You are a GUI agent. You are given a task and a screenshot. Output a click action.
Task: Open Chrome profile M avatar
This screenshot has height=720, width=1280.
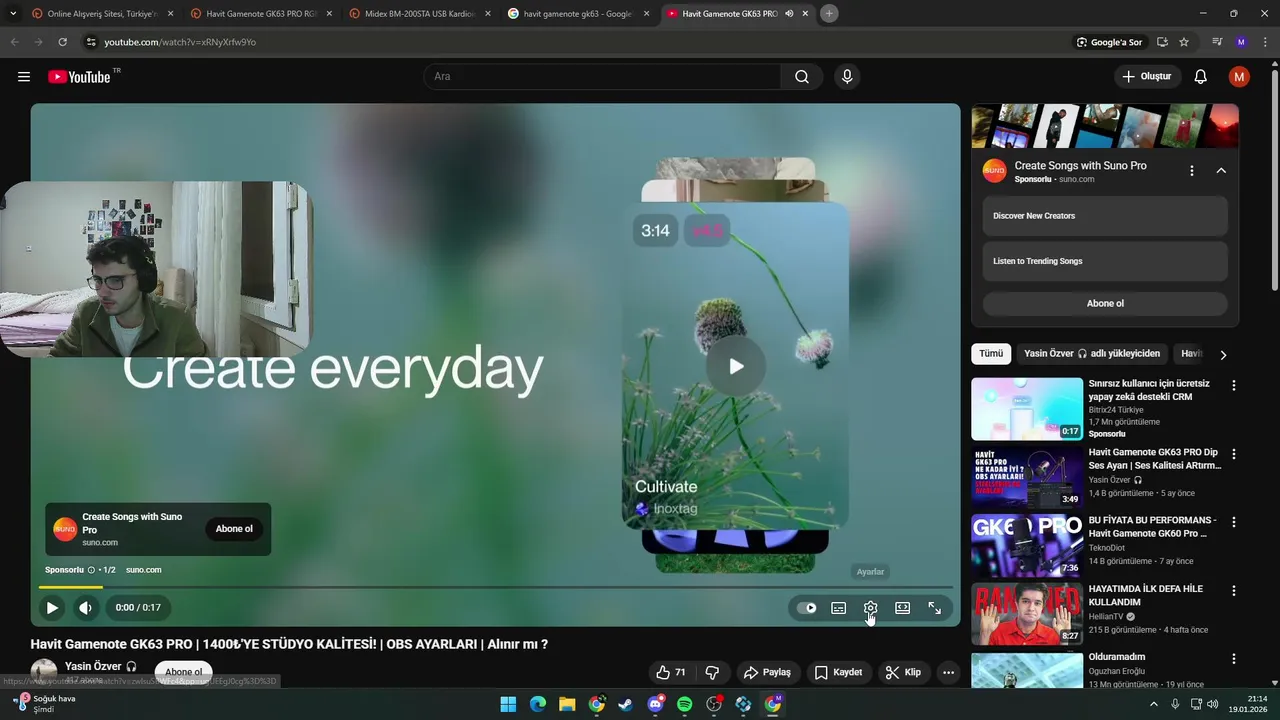coord(1241,42)
